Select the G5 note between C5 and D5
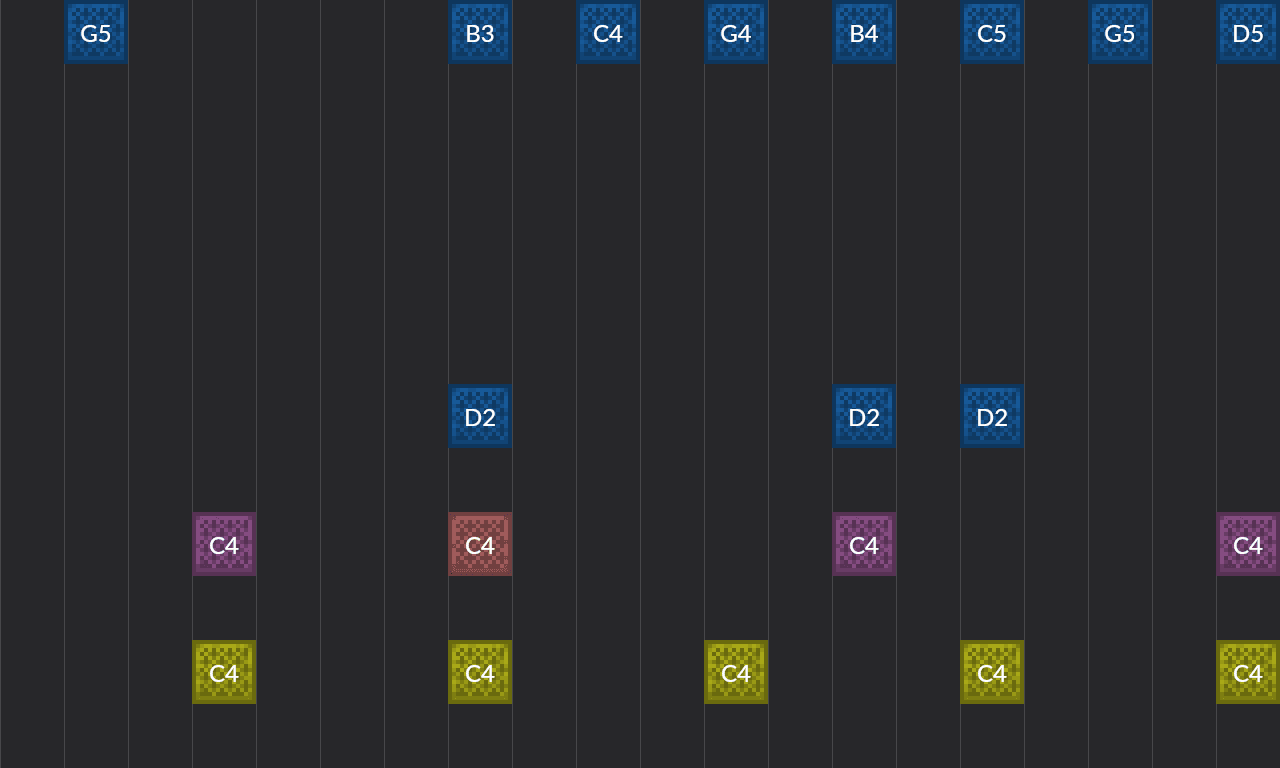 1120,33
